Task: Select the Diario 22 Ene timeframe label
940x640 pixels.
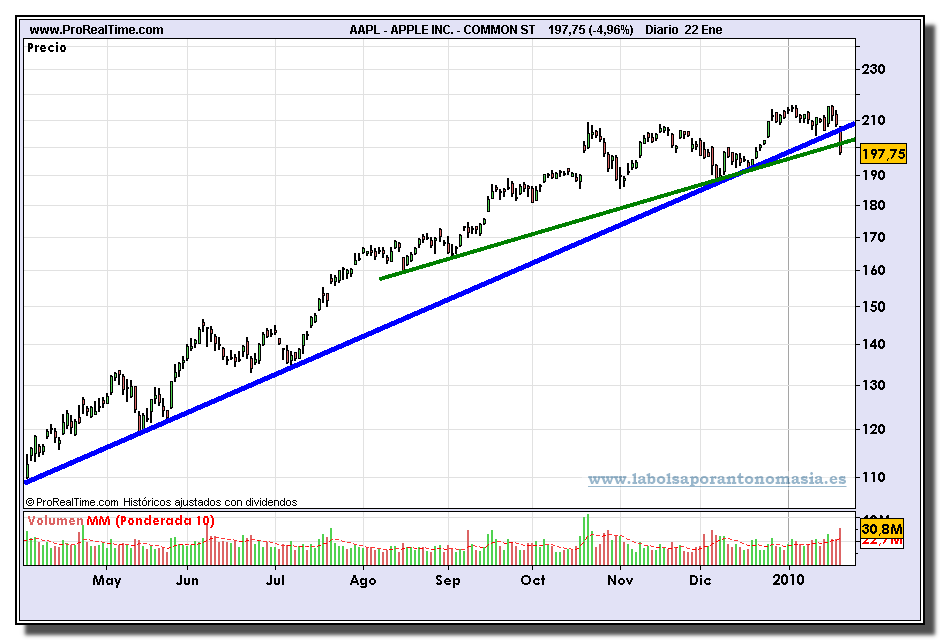Action: tap(684, 30)
